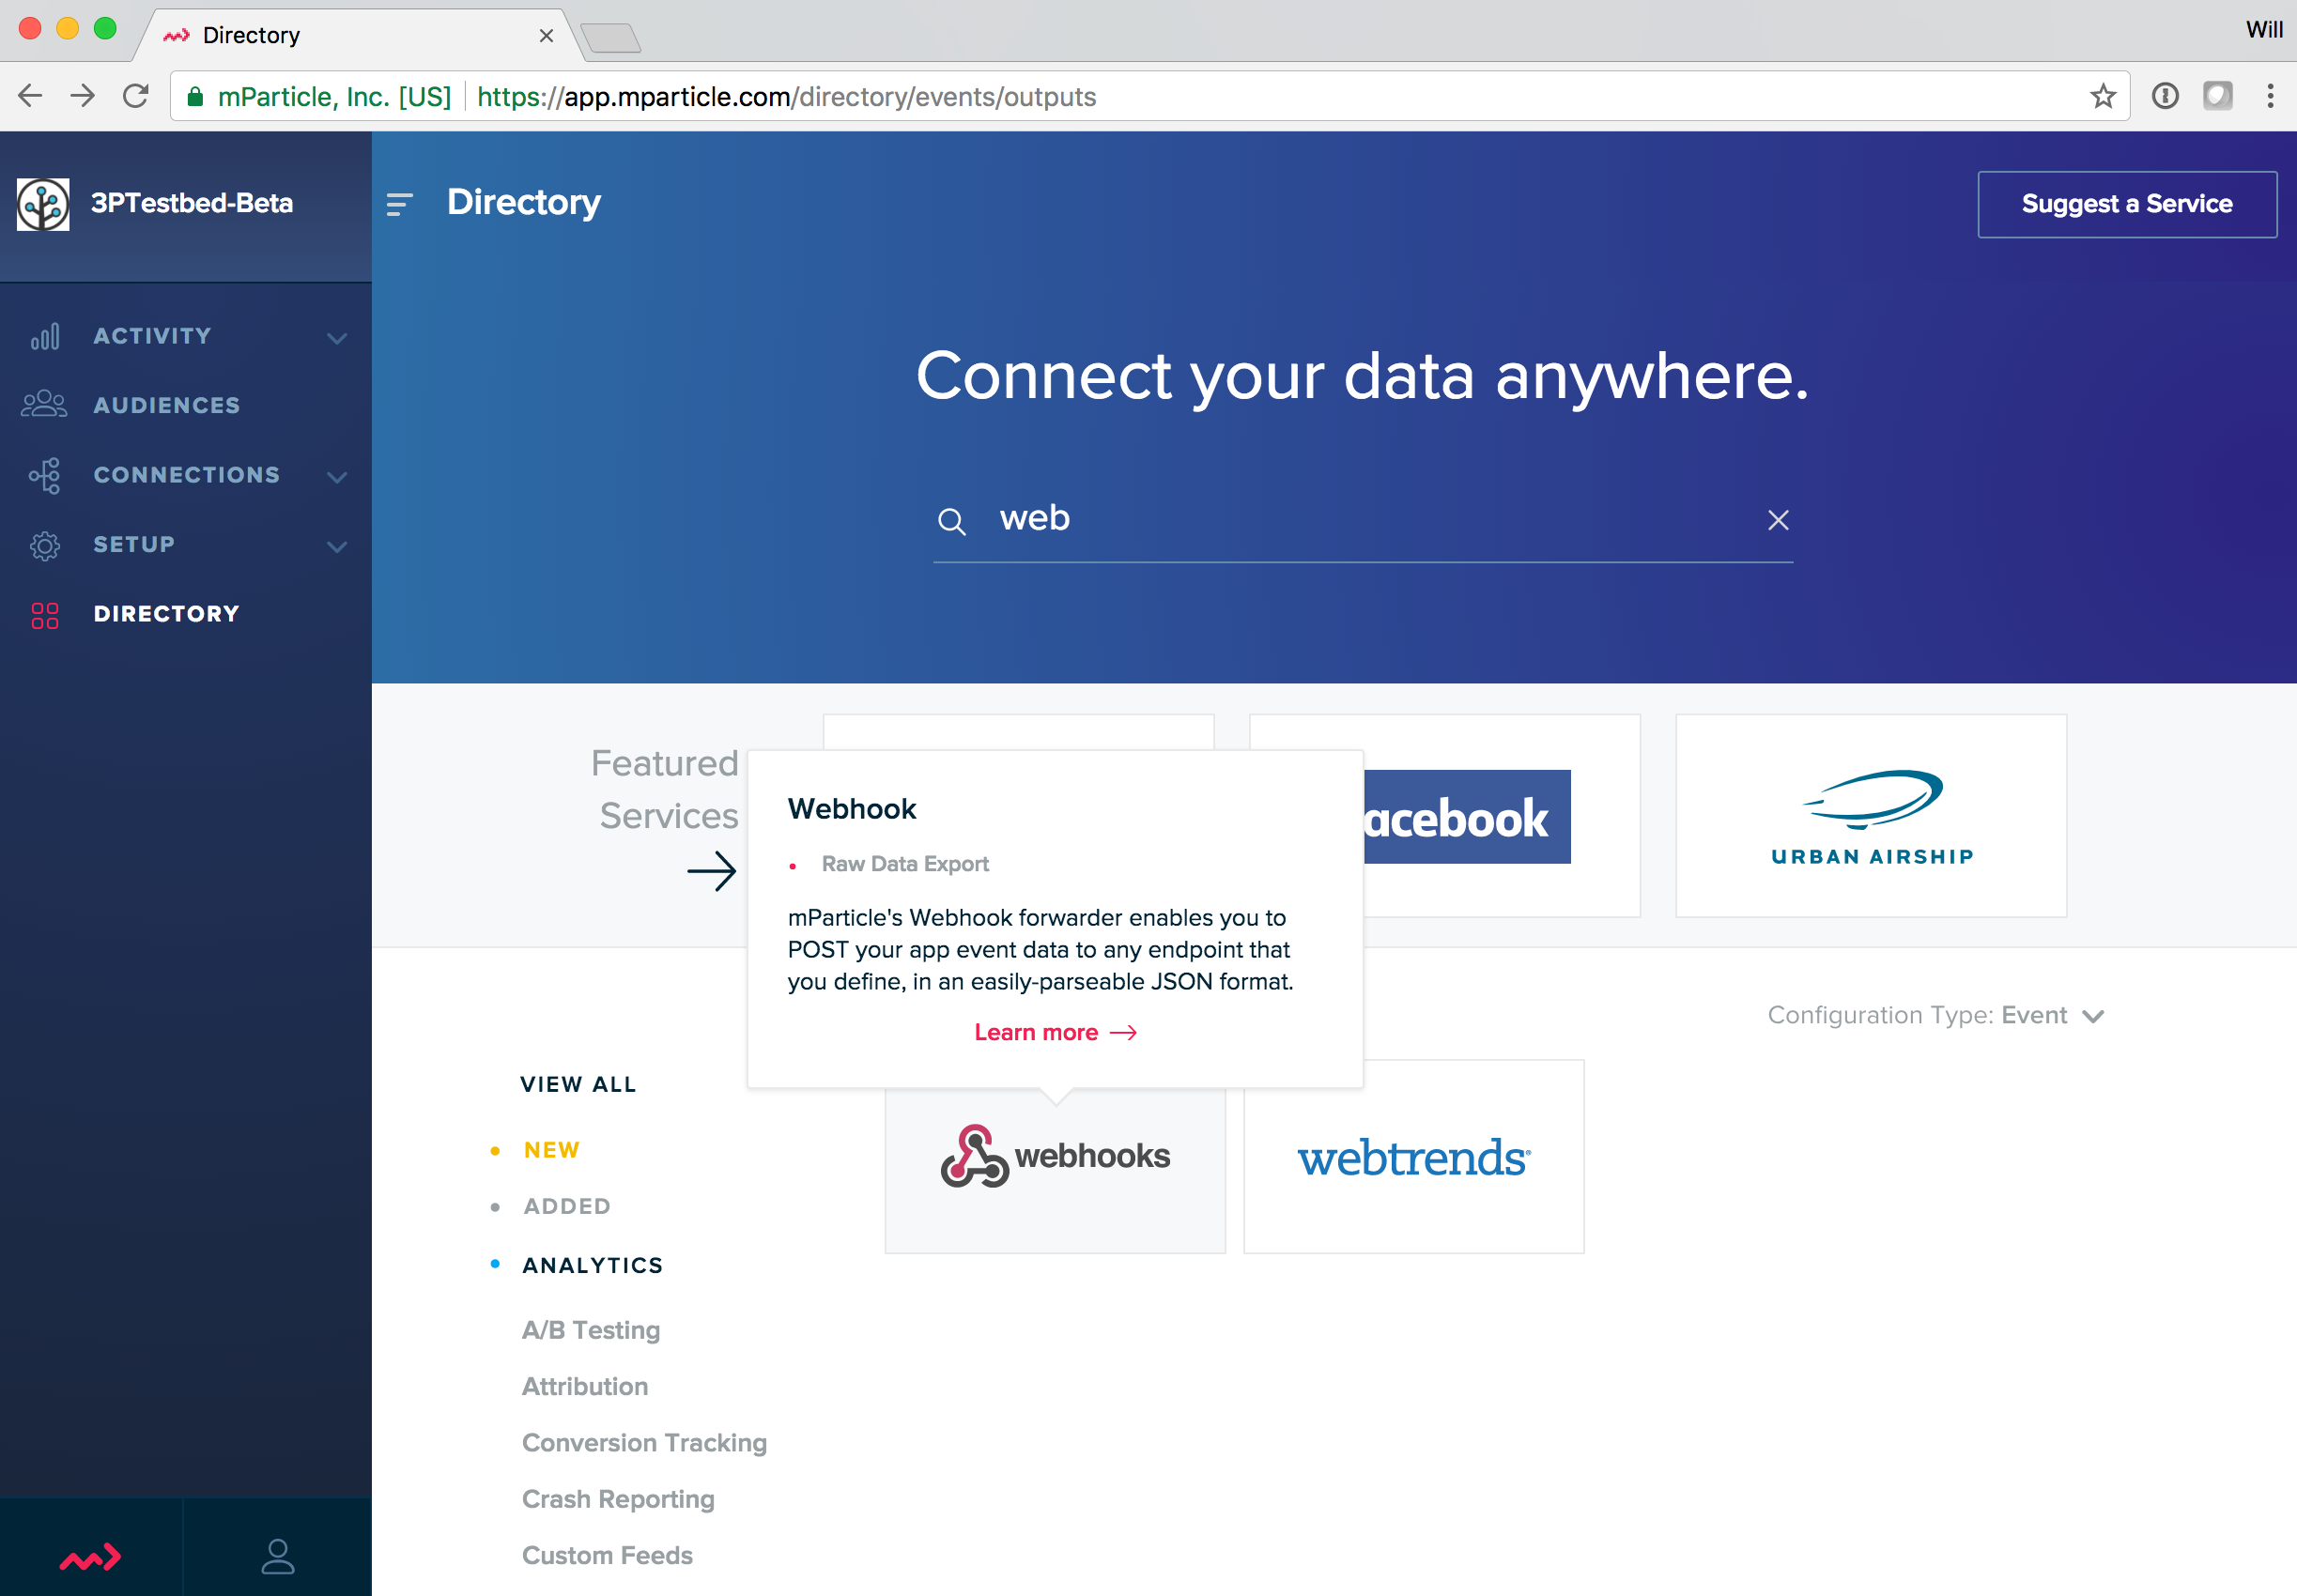Open the Urban Airship featured tile
Viewport: 2297px width, 1596px height.
coord(1870,815)
